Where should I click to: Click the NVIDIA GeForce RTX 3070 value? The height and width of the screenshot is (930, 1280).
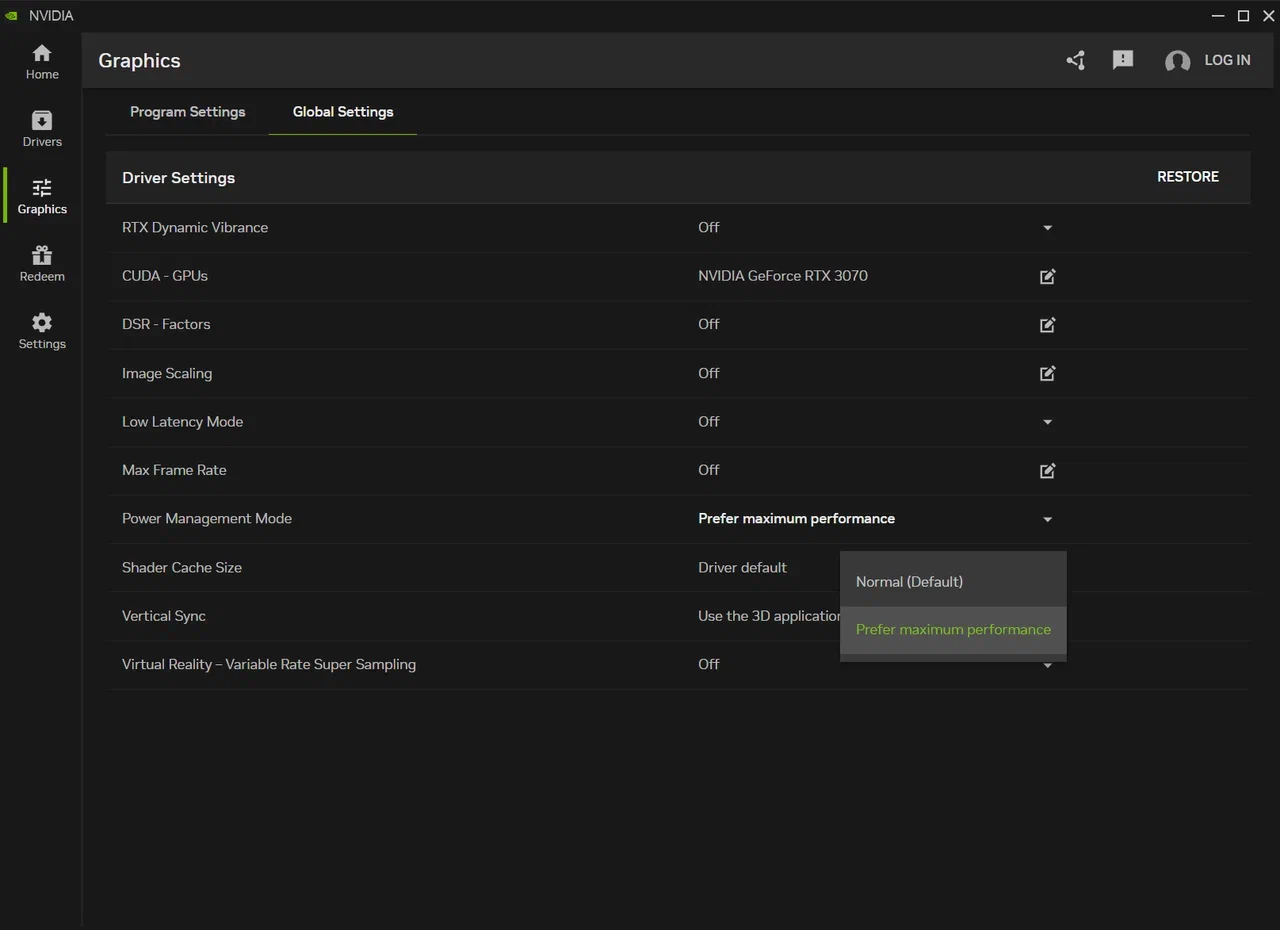[x=783, y=276]
